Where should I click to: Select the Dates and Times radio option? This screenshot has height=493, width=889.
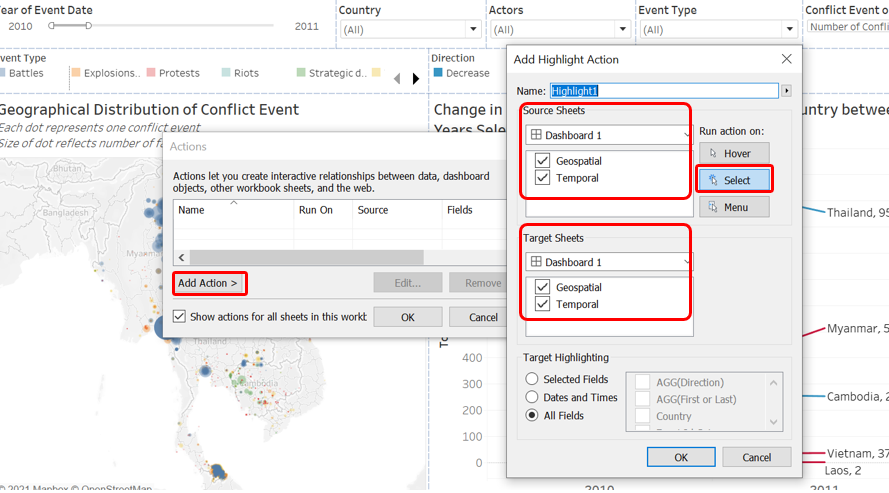(532, 397)
